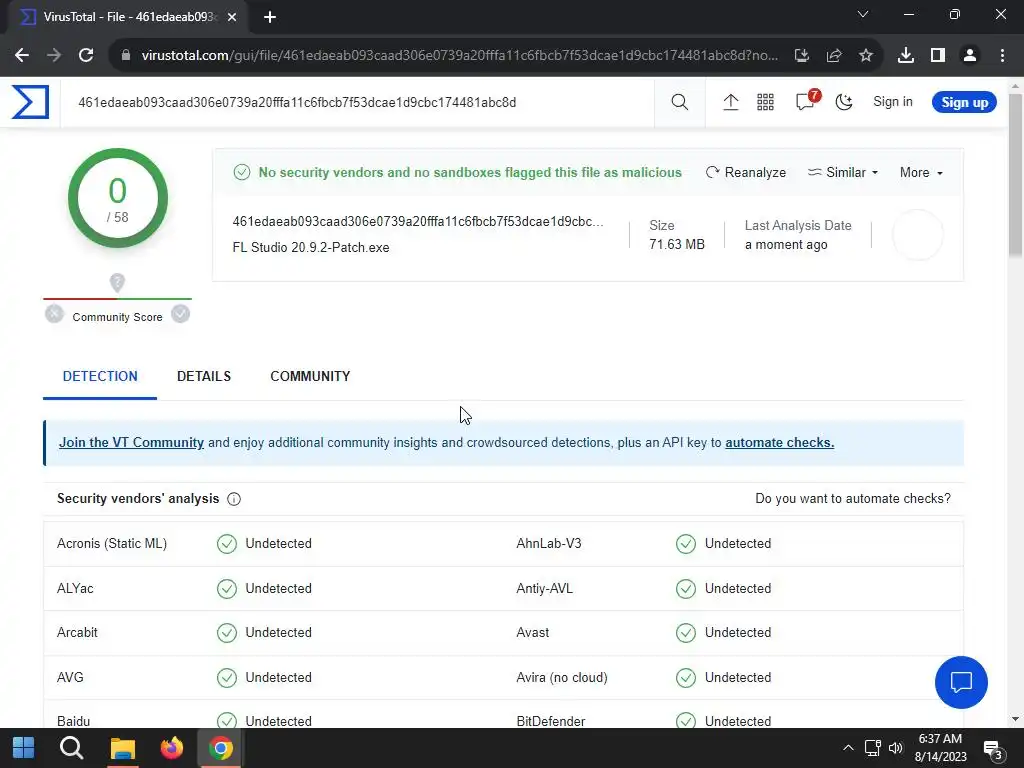Click the hash search input field
The image size is (1024, 768).
tap(357, 103)
